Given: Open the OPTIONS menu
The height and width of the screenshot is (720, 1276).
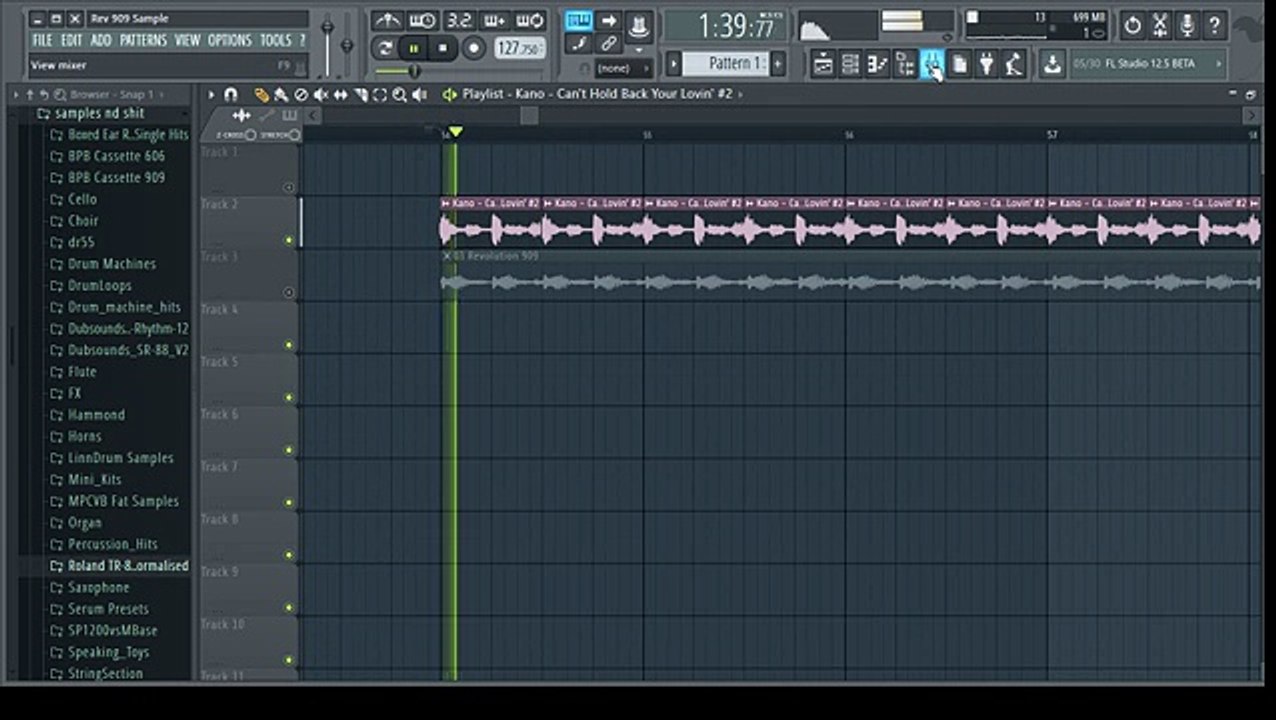Looking at the screenshot, I should (230, 40).
